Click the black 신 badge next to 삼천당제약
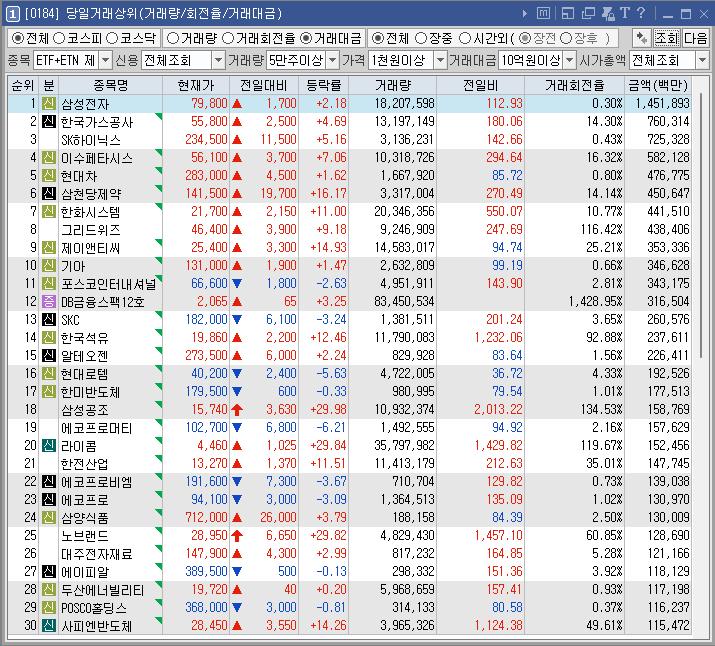The width and height of the screenshot is (715, 646). 49,194
